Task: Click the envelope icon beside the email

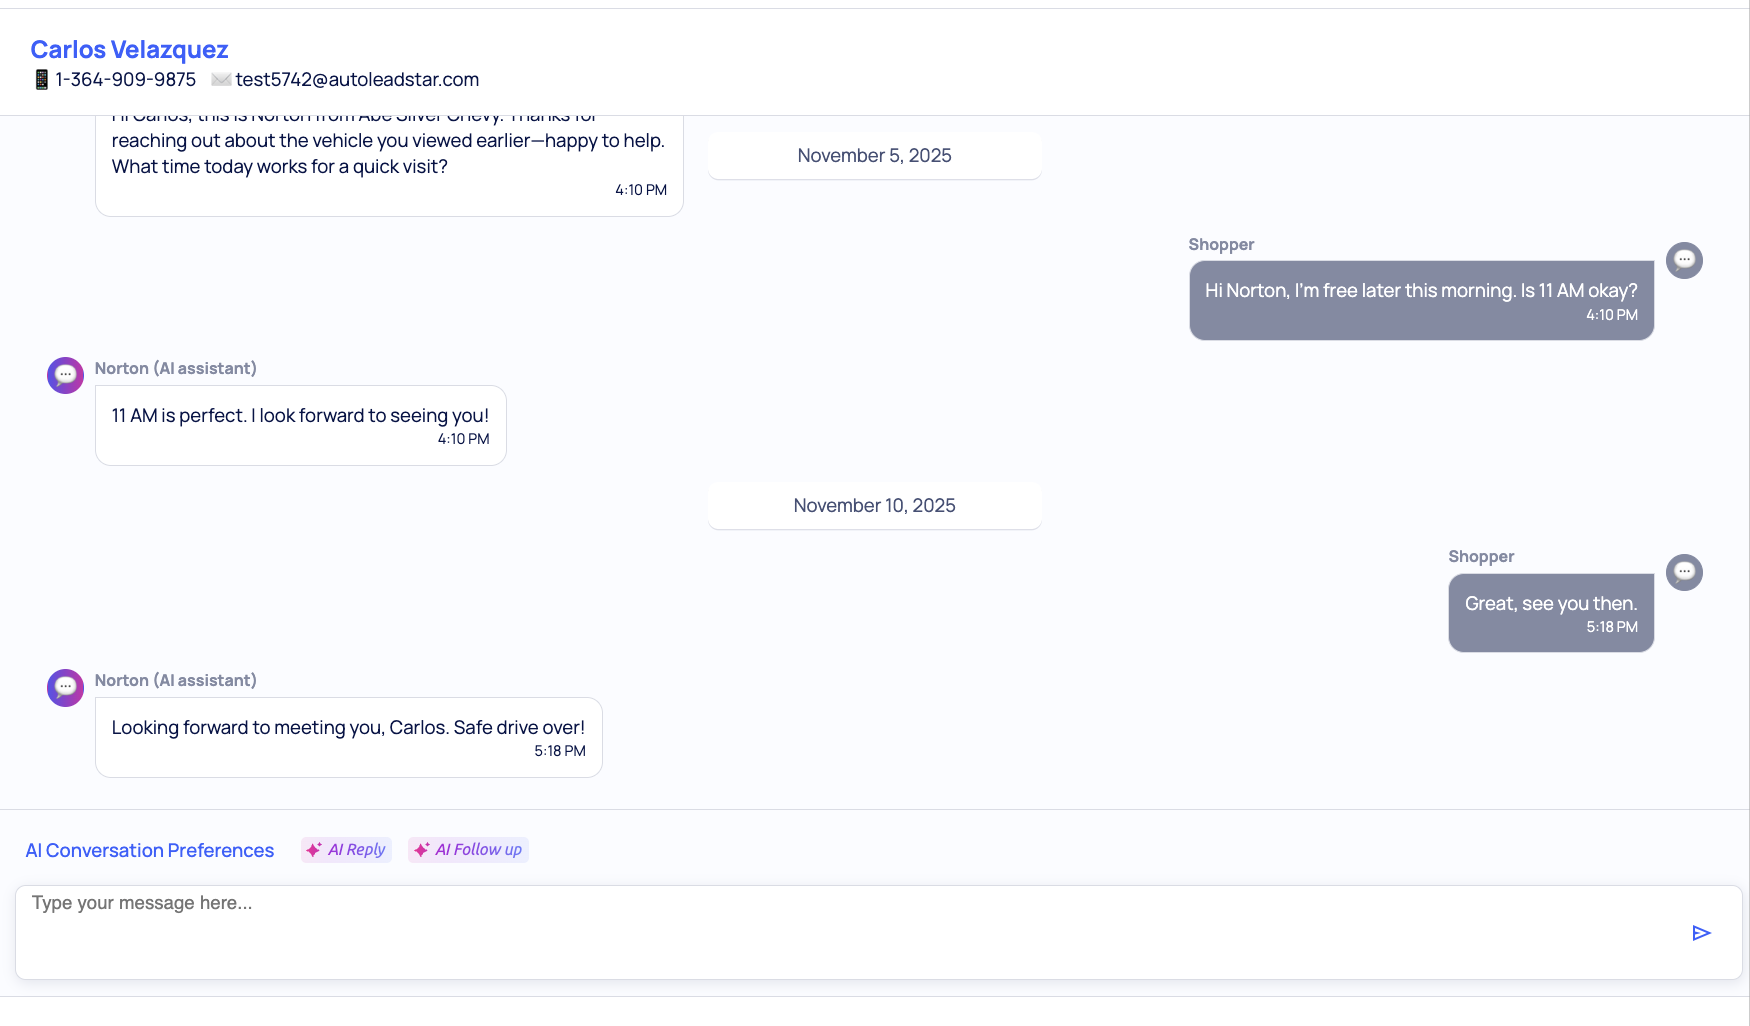Action: (x=221, y=80)
